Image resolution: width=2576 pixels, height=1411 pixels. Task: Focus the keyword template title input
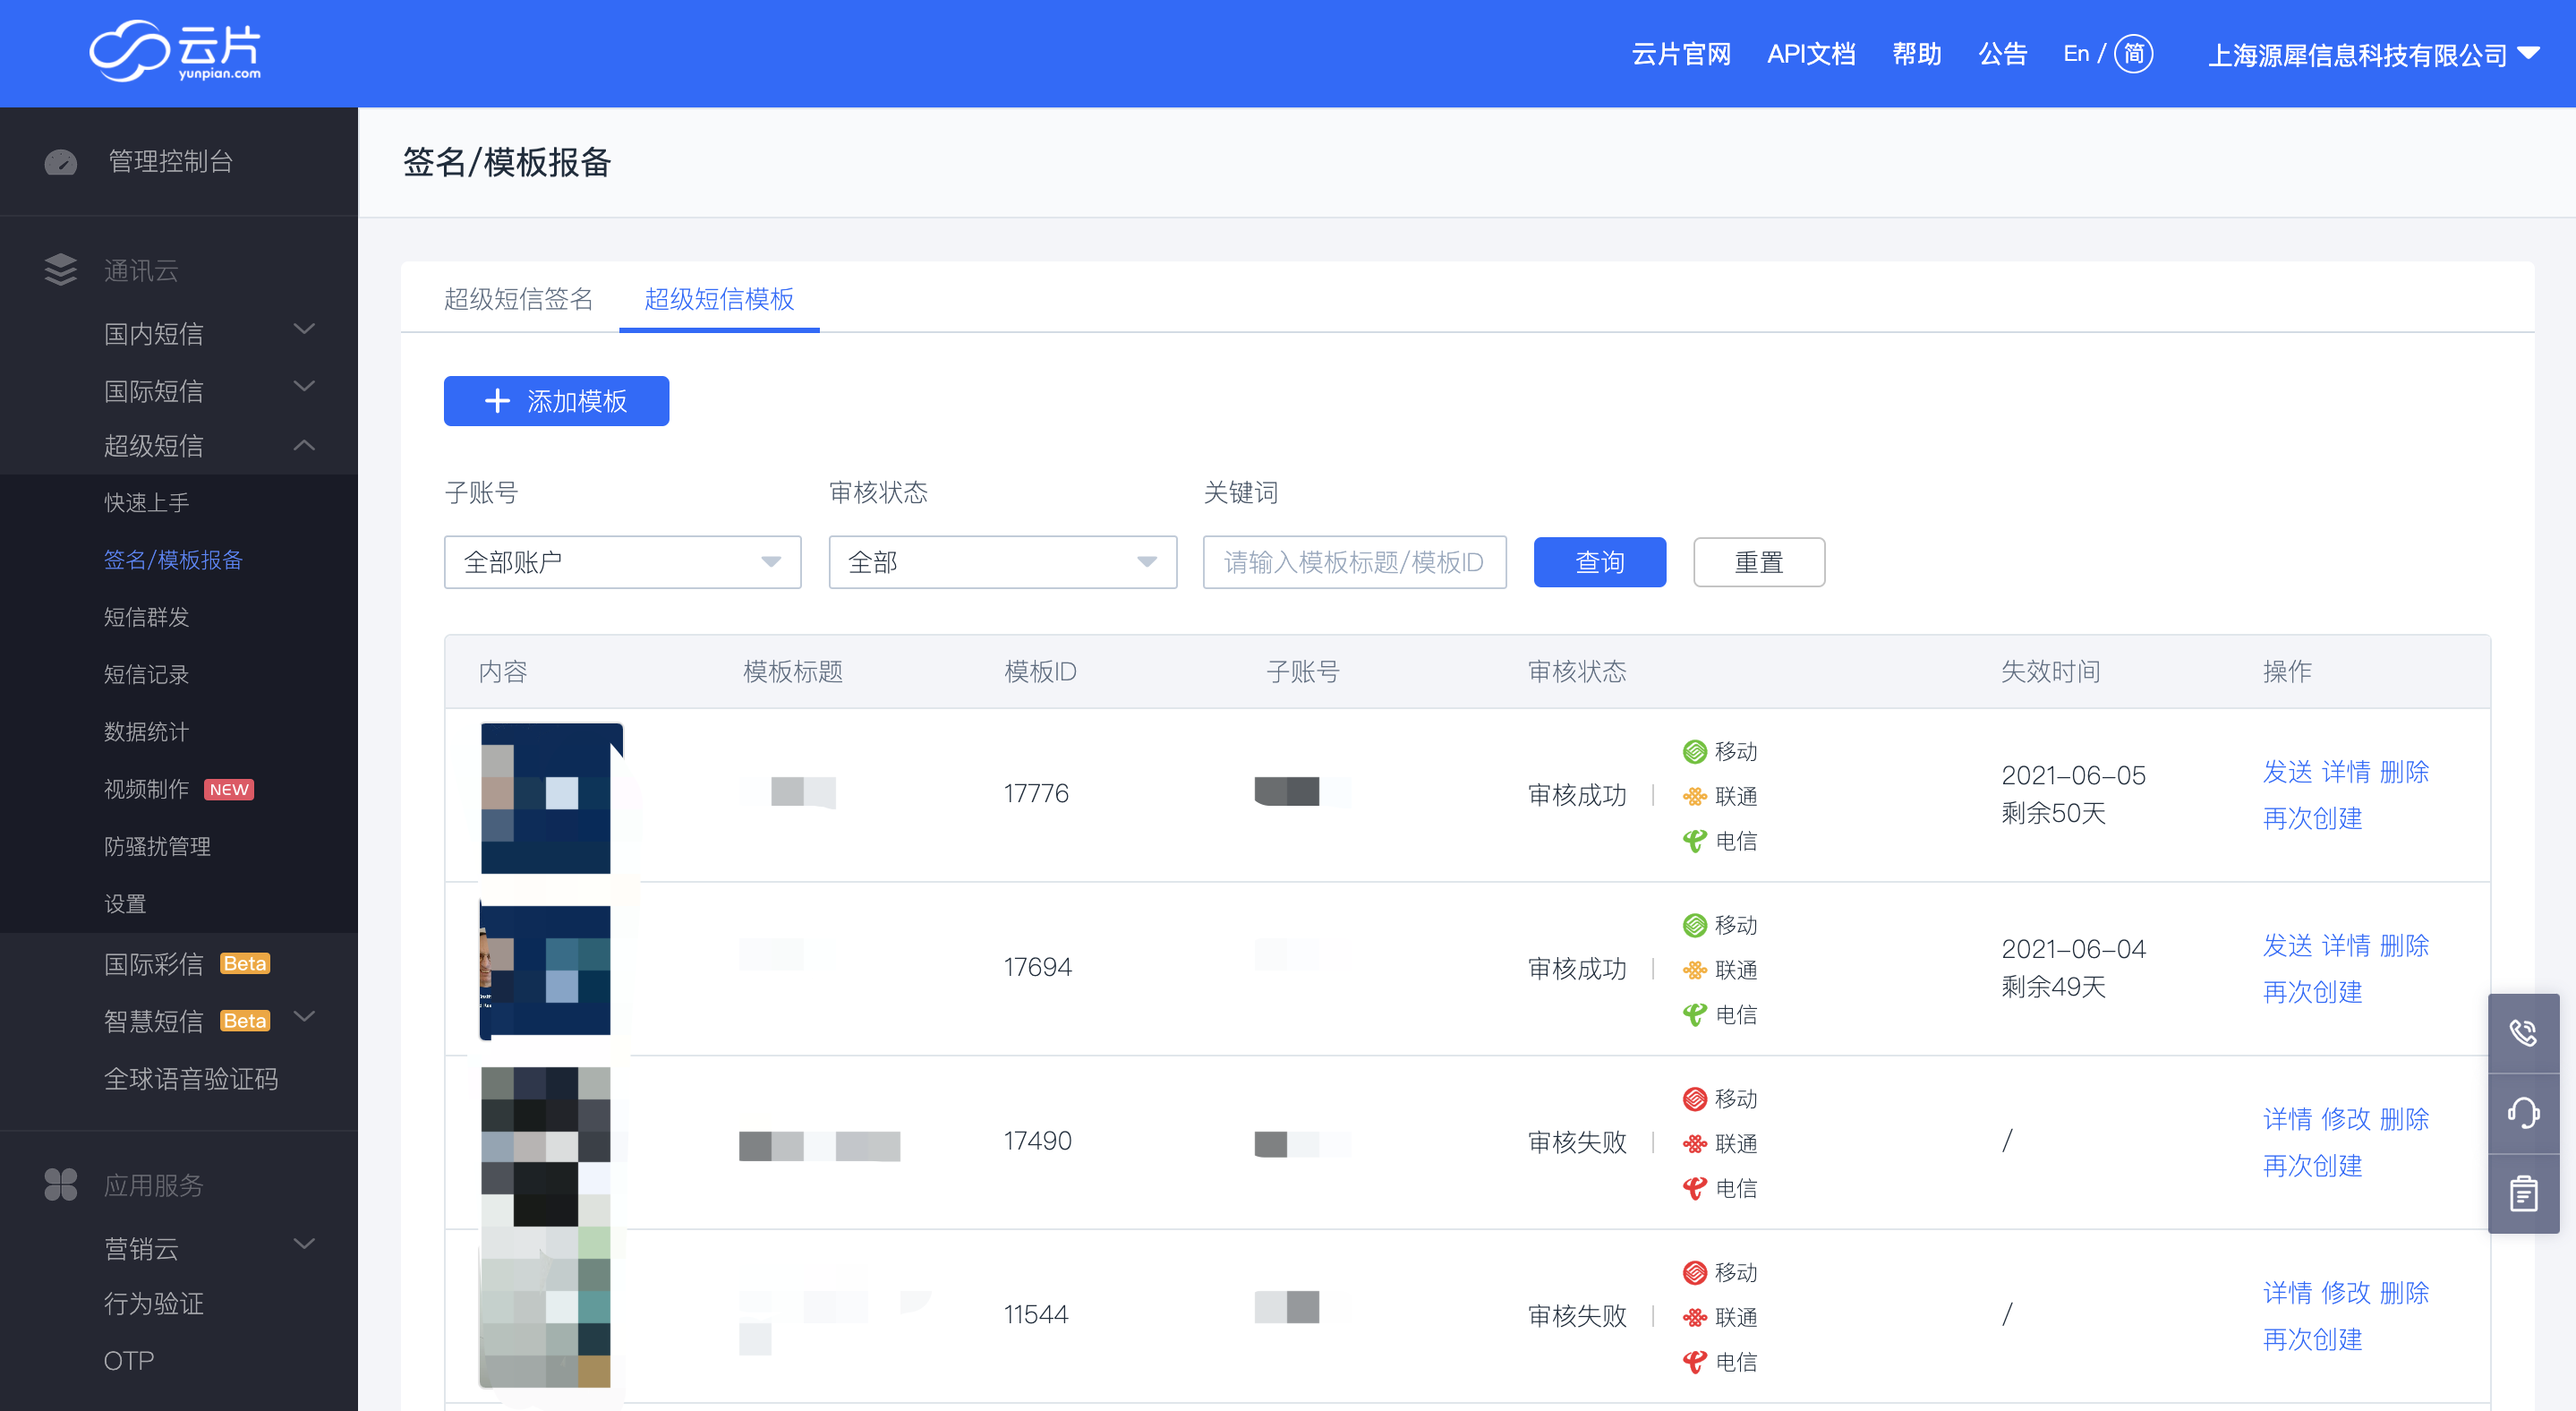(1353, 562)
